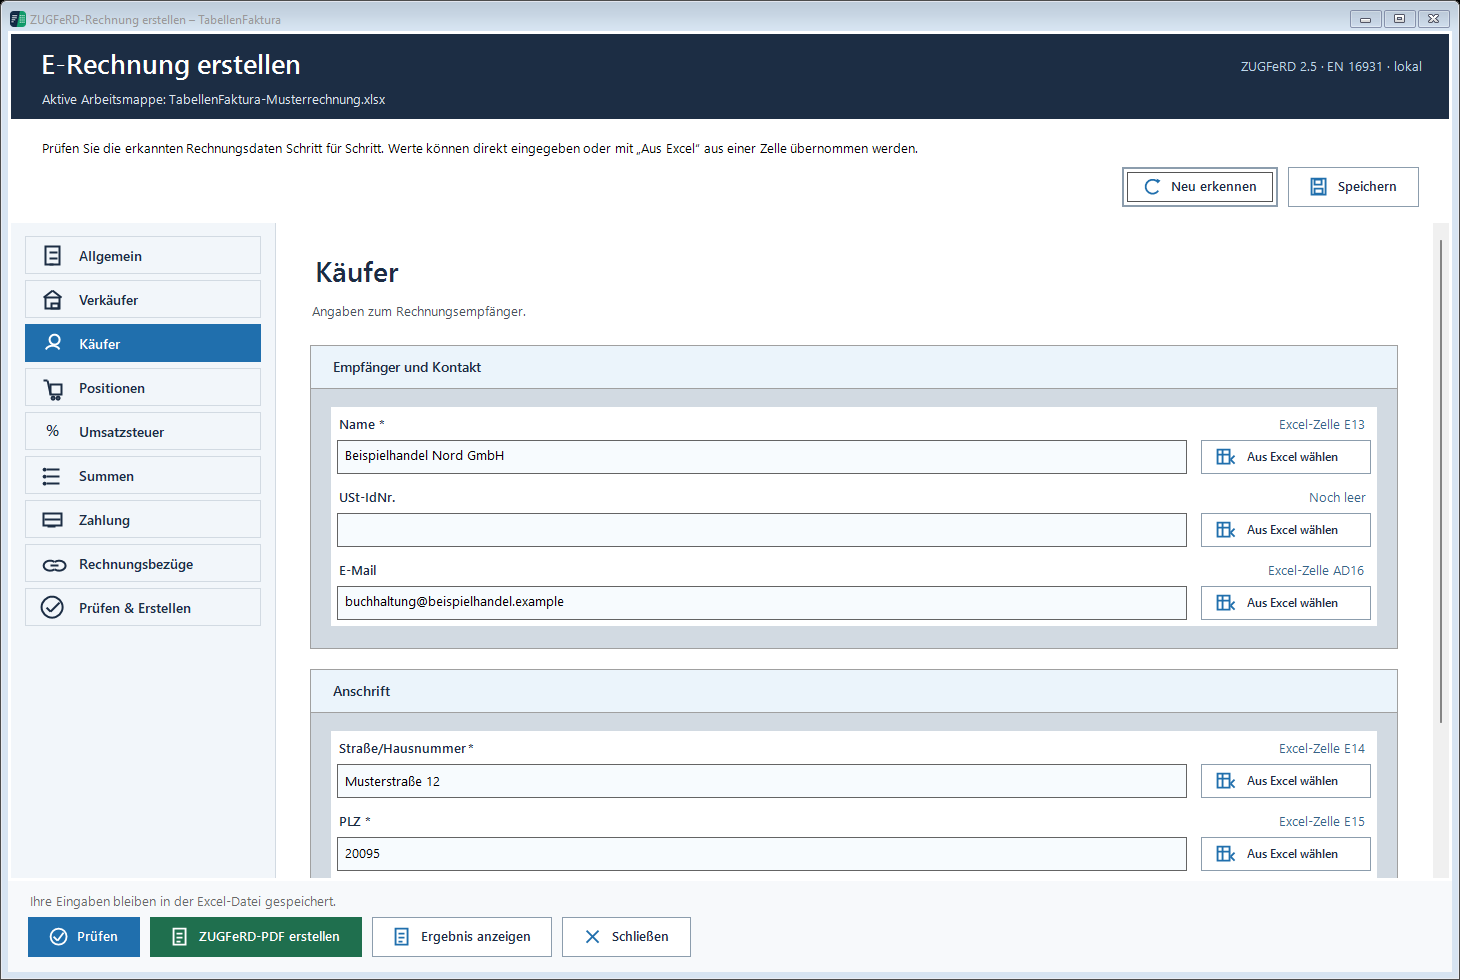Go to Prüfen & Erstellen step
Screen dimensions: 1460x980
tap(143, 607)
